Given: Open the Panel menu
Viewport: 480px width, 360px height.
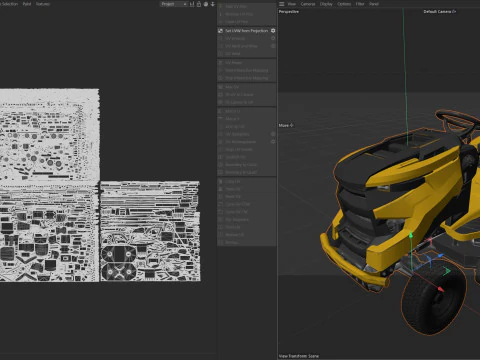Looking at the screenshot, I should tap(374, 4).
